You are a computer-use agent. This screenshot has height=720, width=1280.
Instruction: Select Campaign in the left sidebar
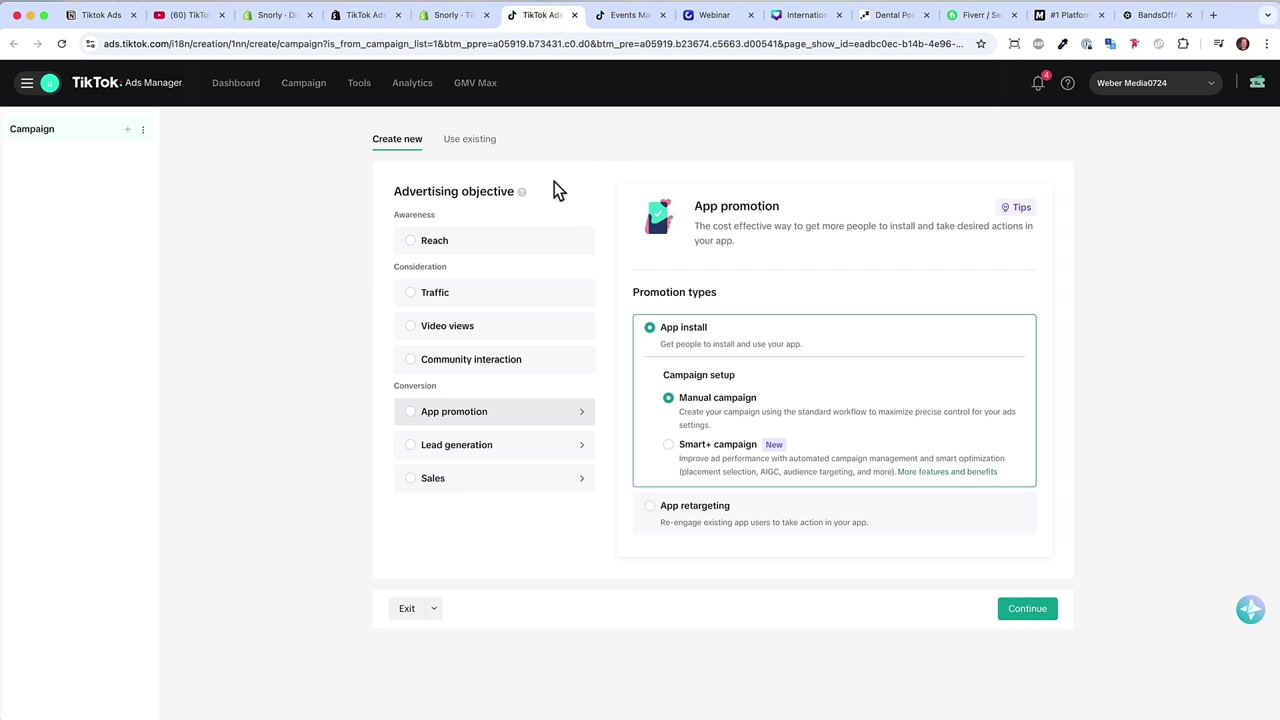pyautogui.click(x=32, y=129)
